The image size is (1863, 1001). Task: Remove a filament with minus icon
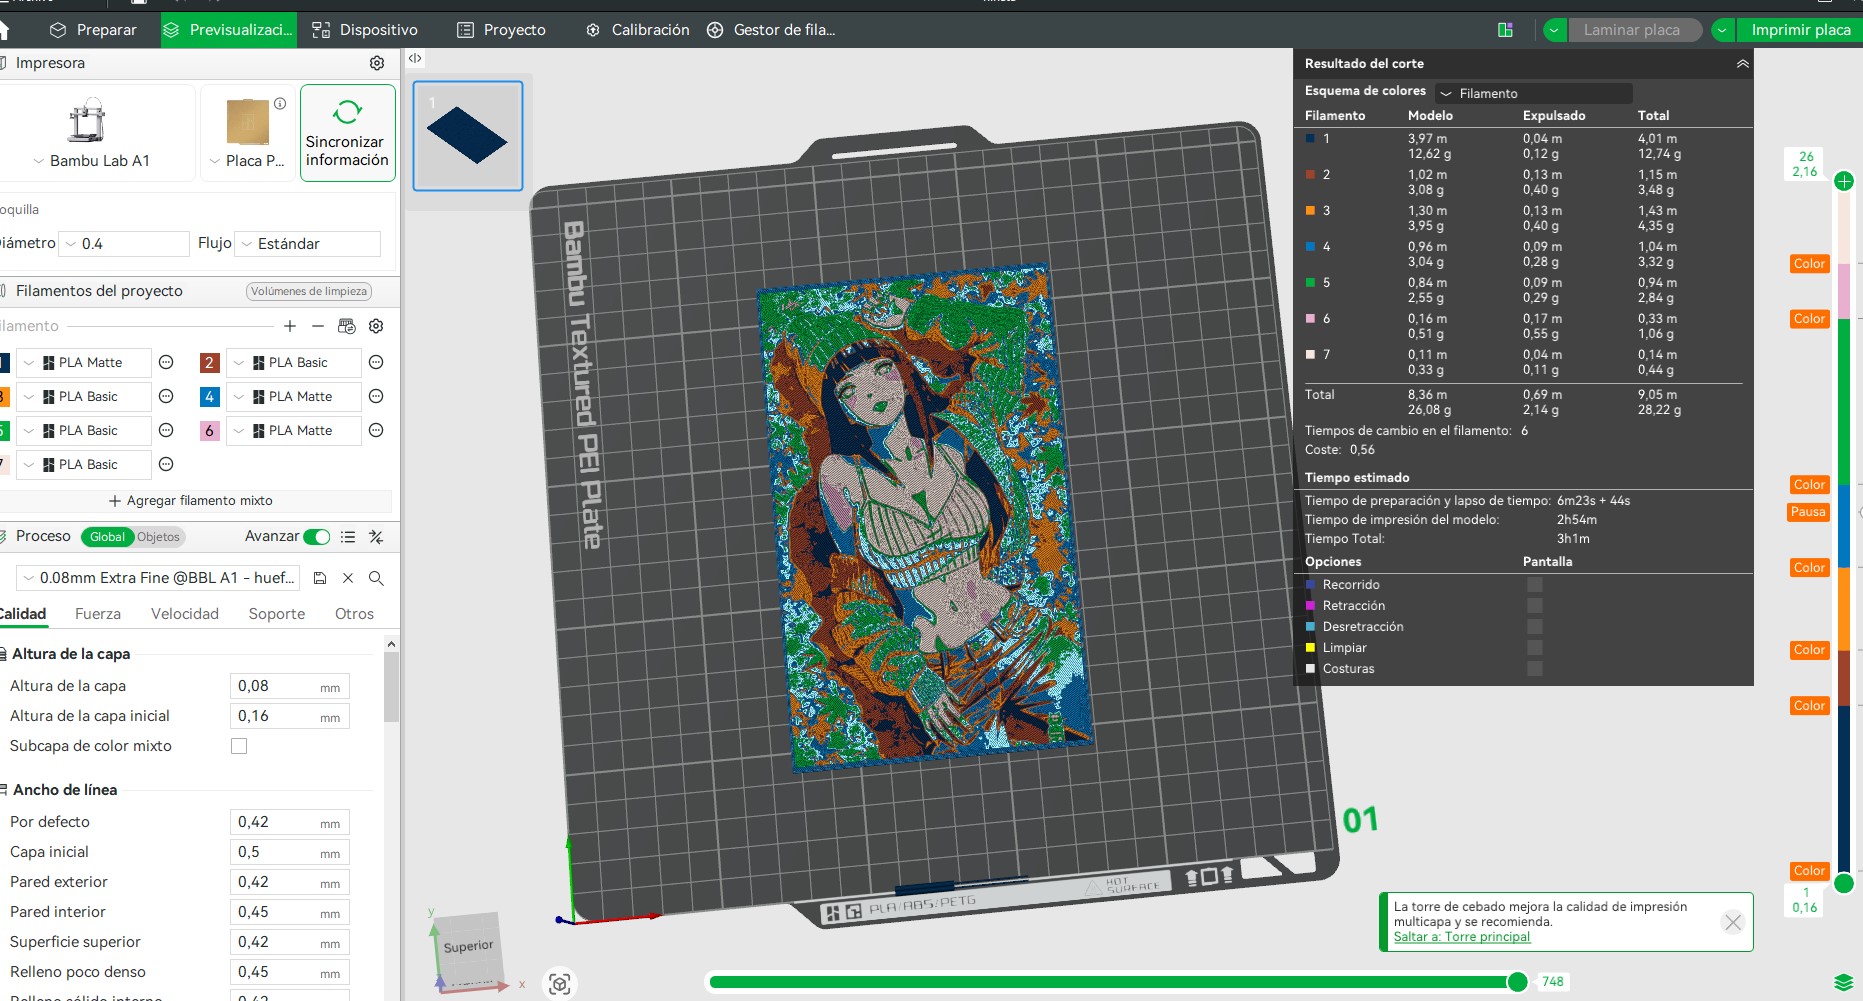pos(318,326)
